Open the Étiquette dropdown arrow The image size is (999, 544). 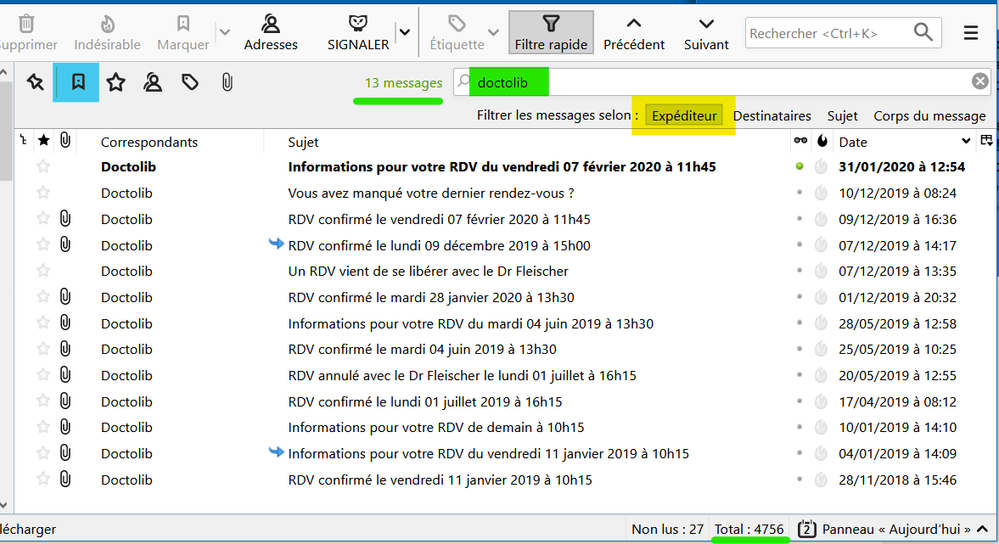pos(493,32)
